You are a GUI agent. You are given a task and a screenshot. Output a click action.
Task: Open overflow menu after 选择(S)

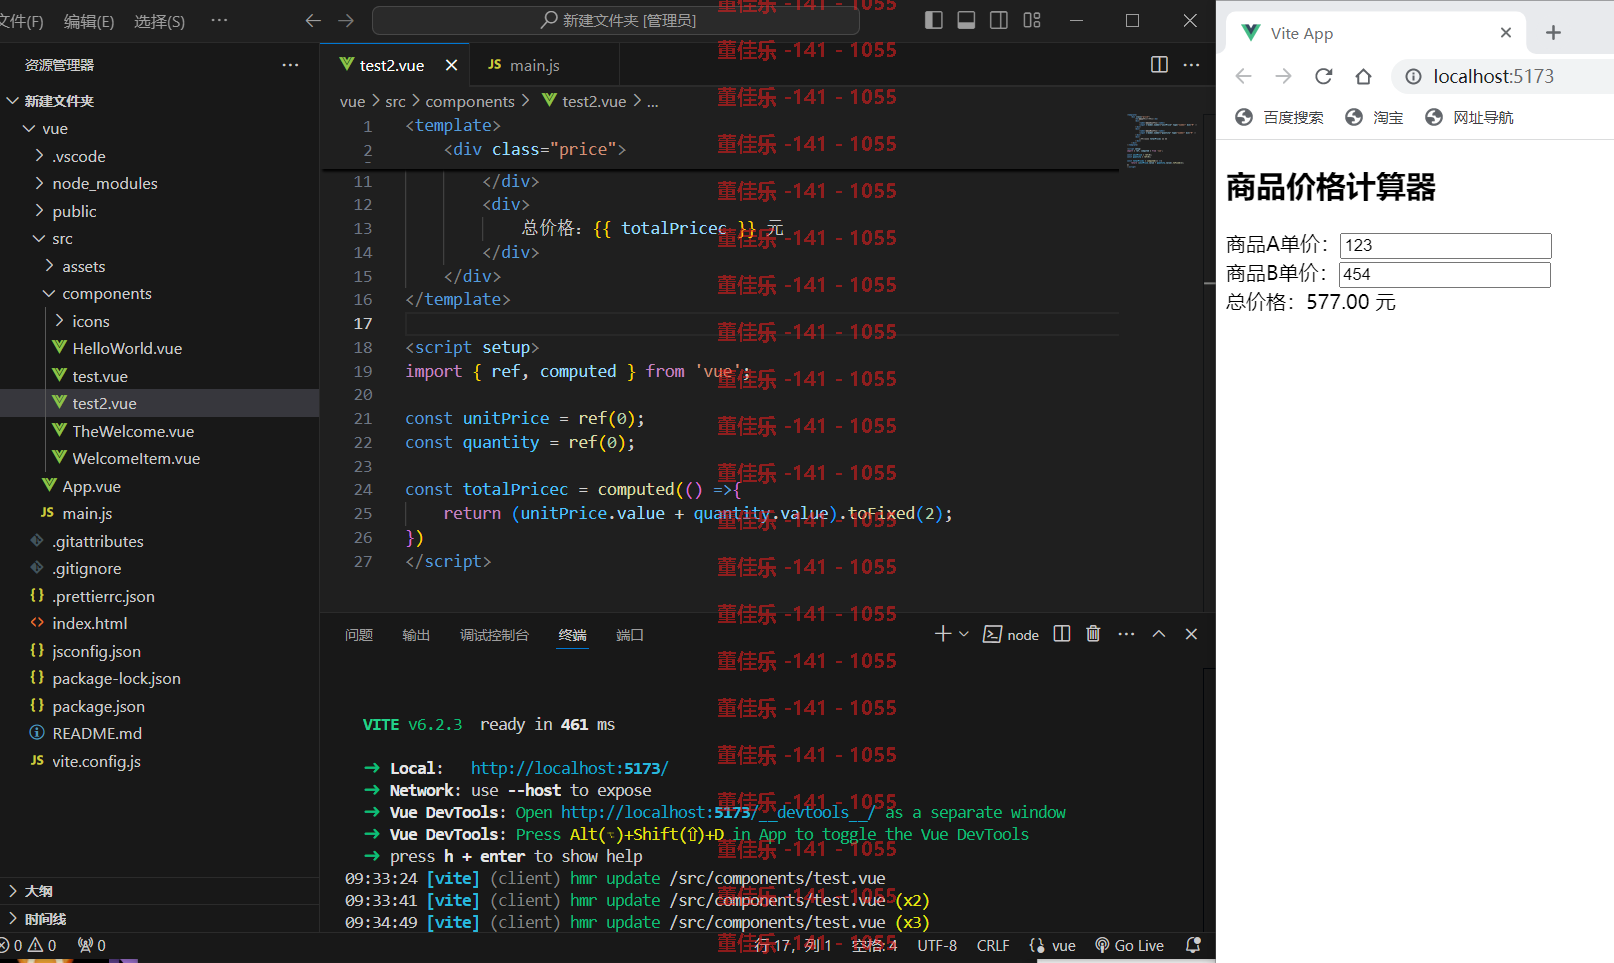tap(219, 20)
